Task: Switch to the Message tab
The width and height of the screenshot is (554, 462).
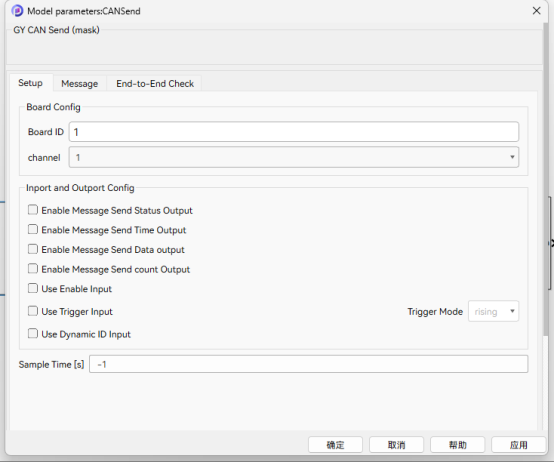Action: [79, 84]
